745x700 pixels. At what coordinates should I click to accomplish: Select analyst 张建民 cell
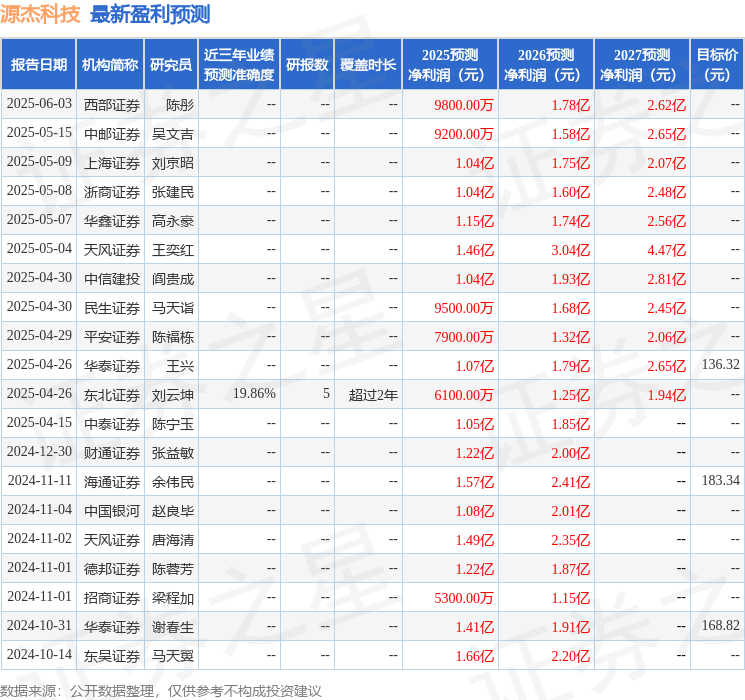tap(171, 191)
